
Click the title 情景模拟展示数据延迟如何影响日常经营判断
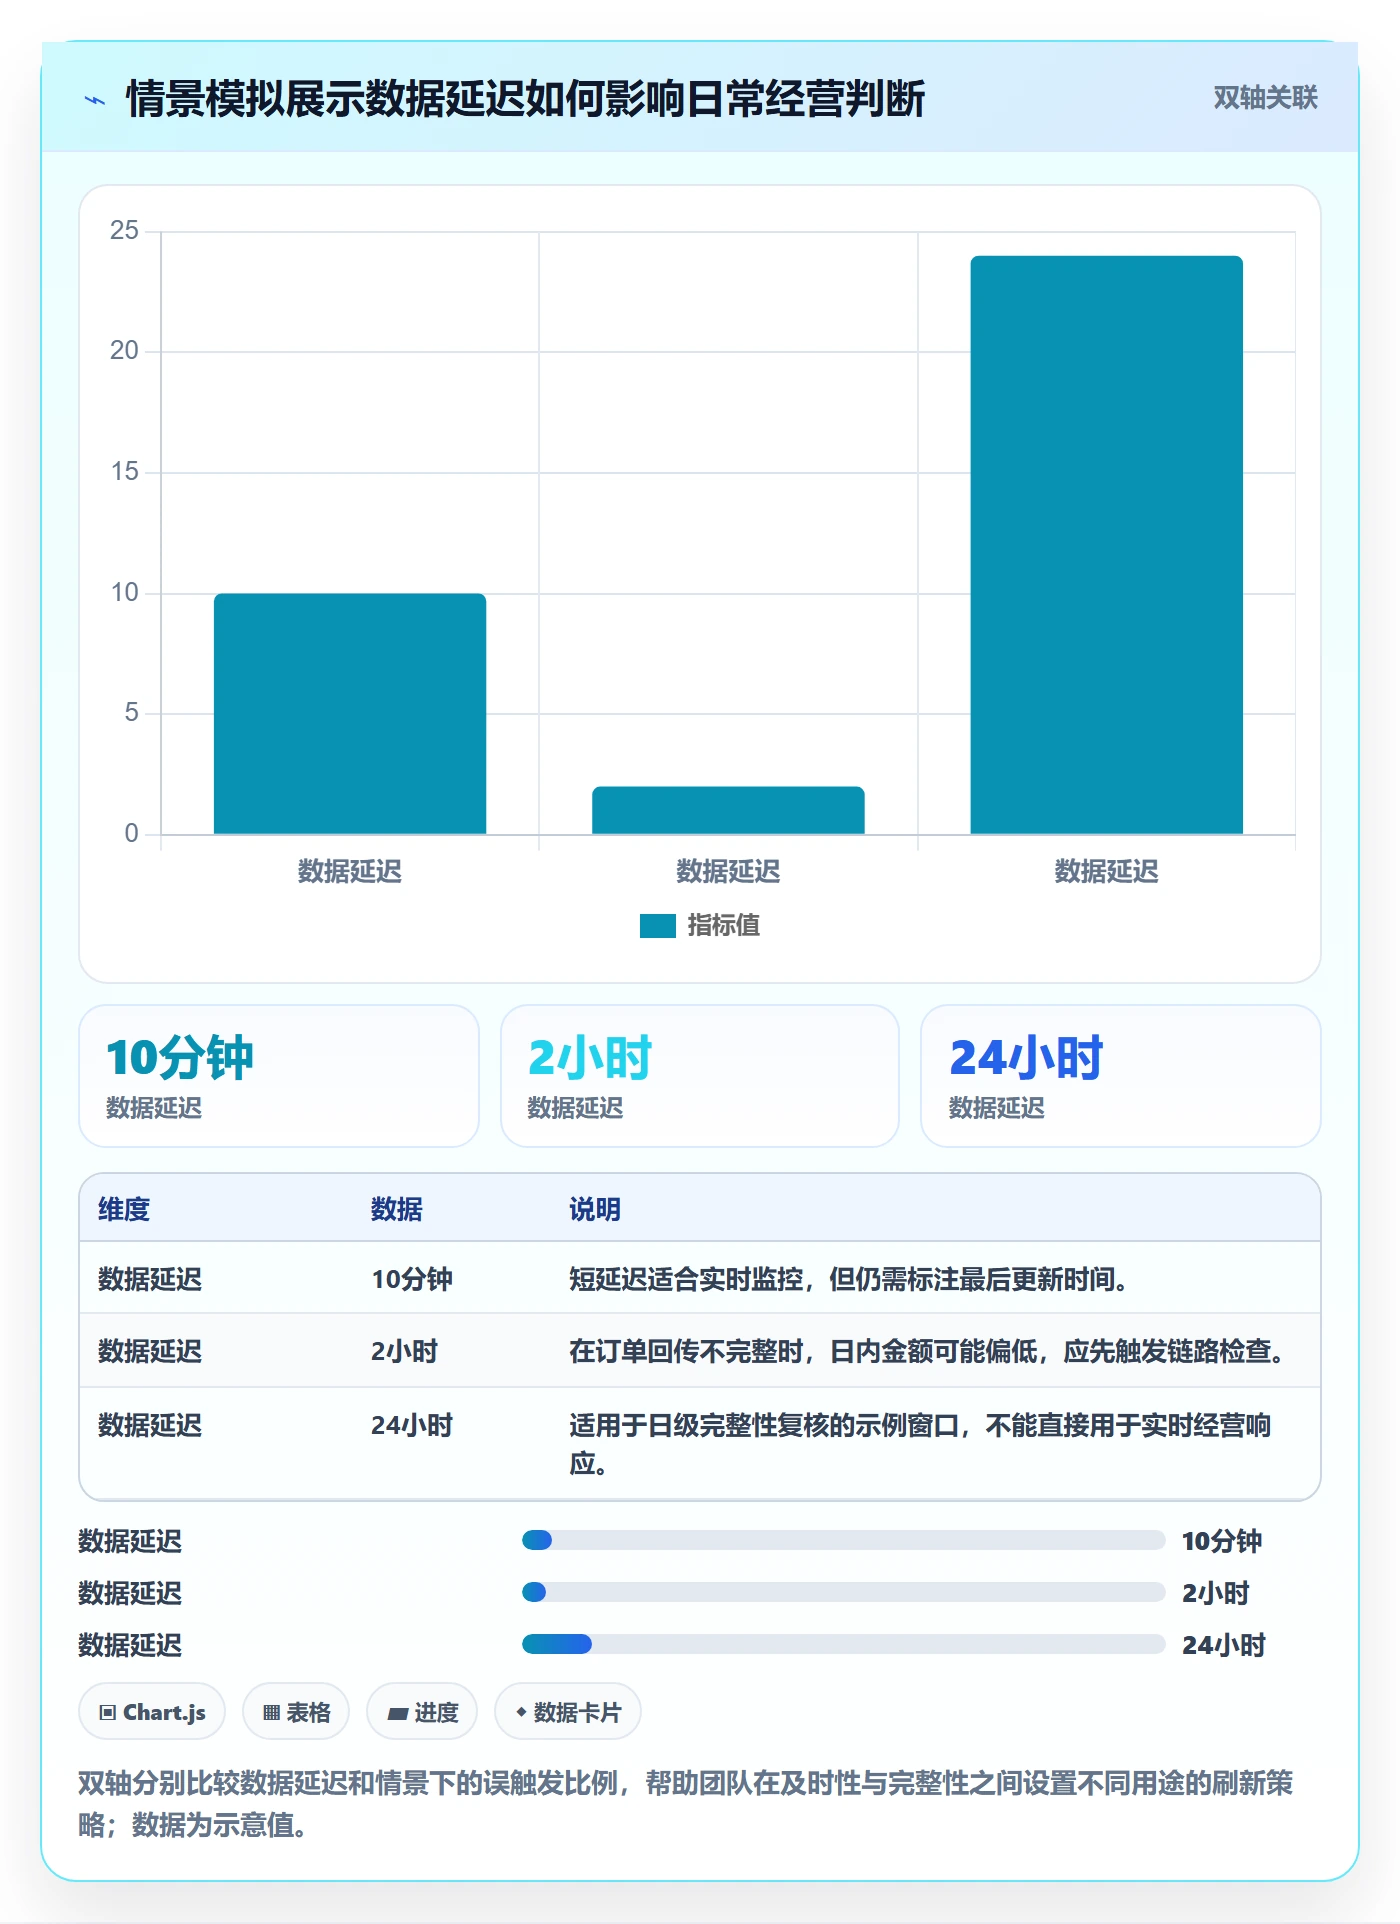point(526,99)
